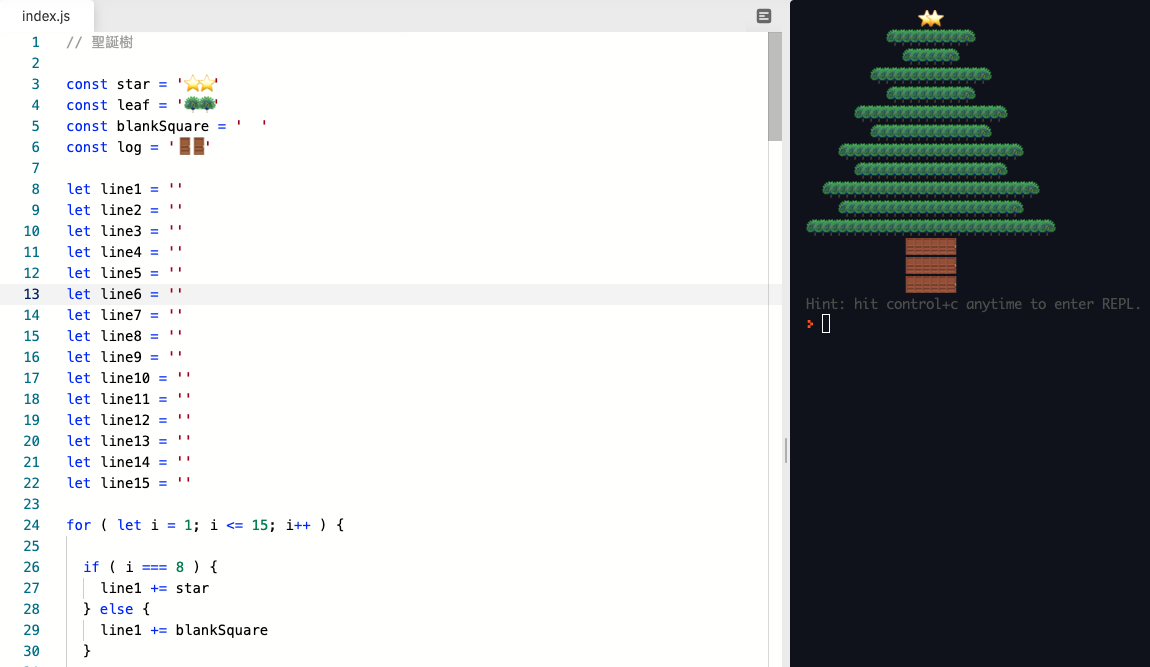Click the red prompt arrow in console
The image size is (1150, 667).
[x=810, y=323]
